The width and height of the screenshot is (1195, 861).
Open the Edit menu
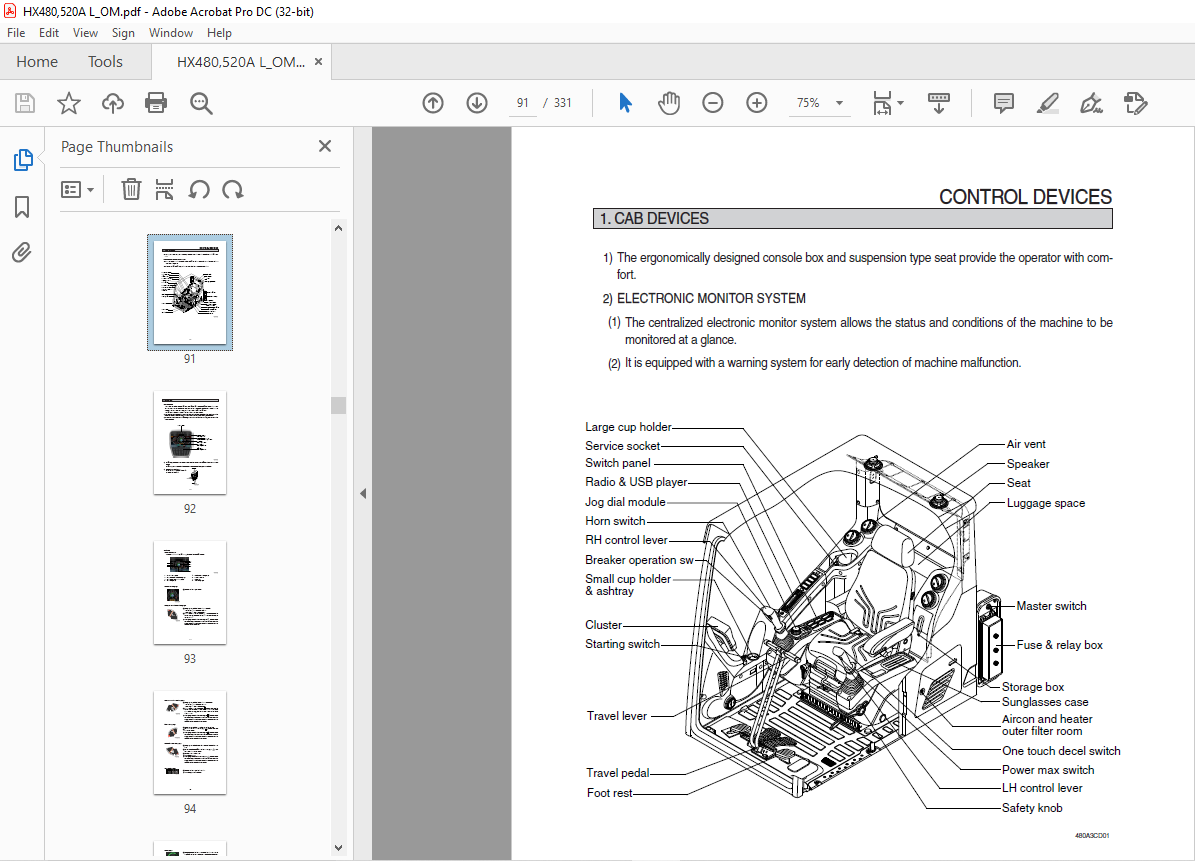(49, 33)
